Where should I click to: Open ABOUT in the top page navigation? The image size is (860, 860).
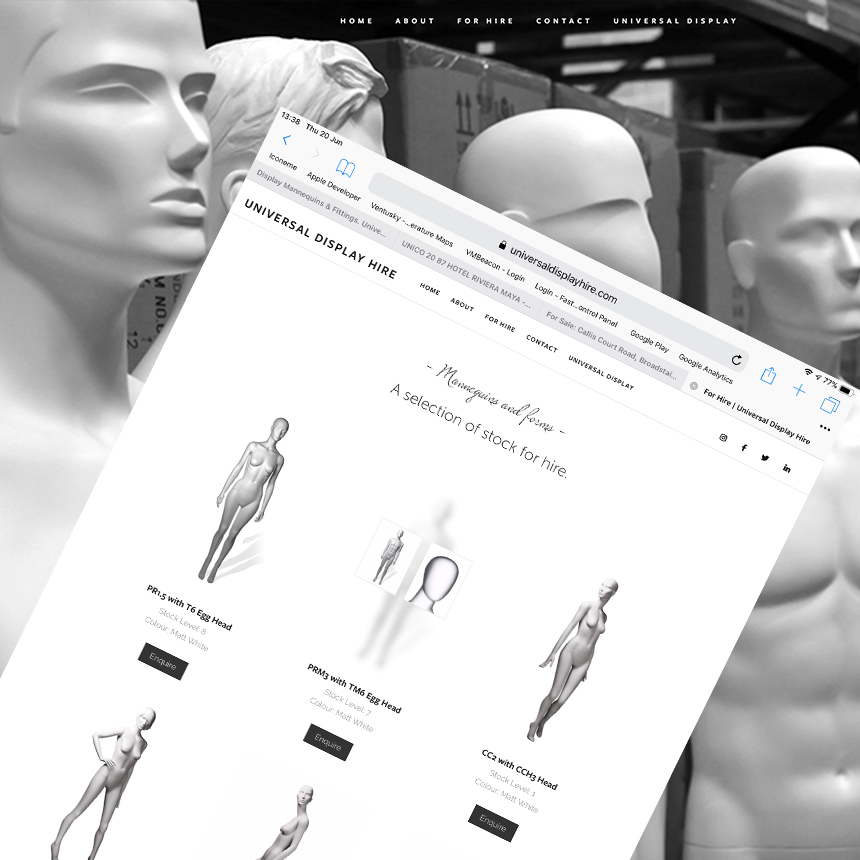click(x=415, y=21)
